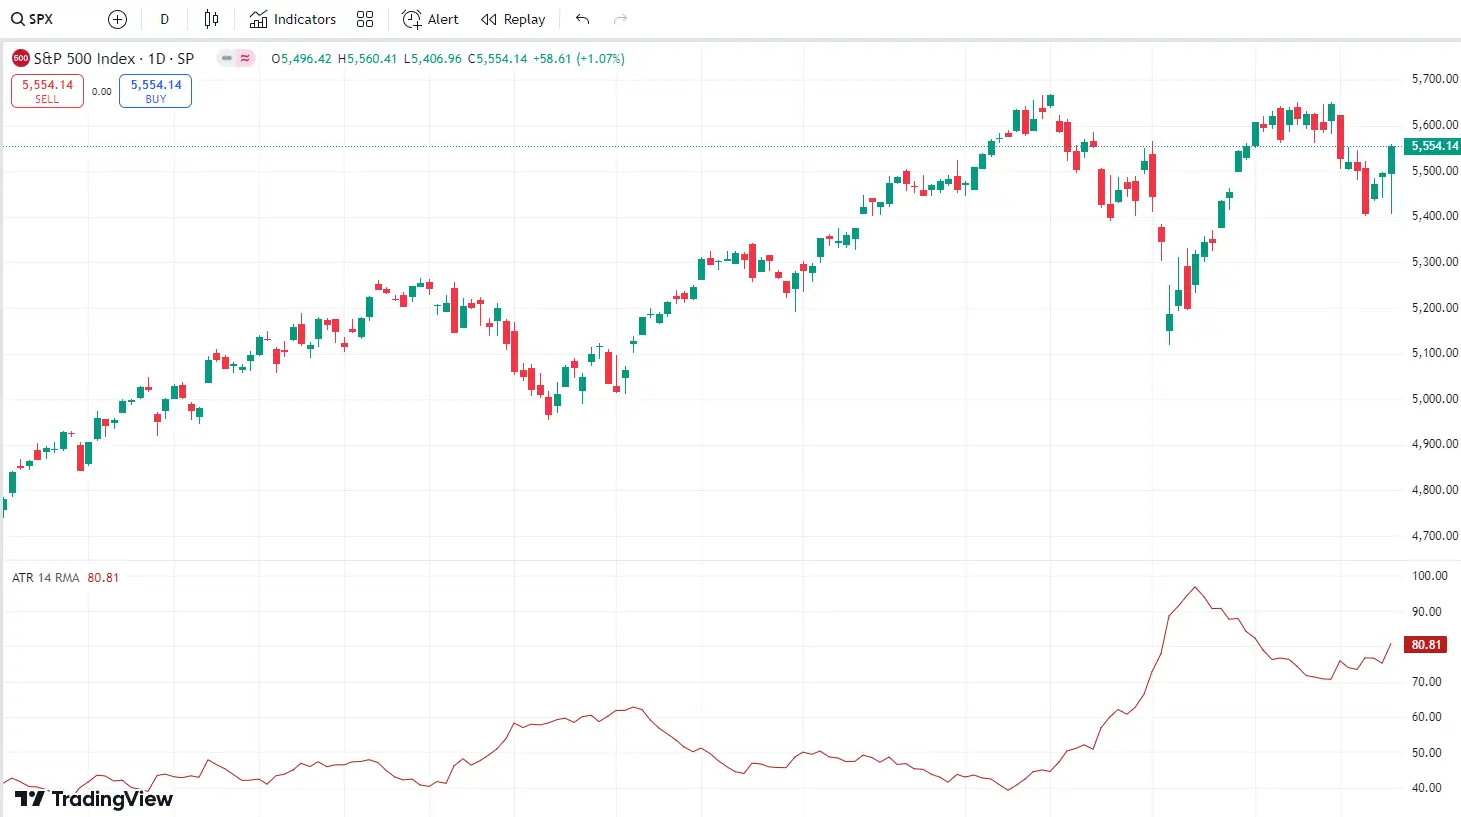The width and height of the screenshot is (1461, 817).
Task: Toggle visibility of the S&P 500 series
Action: (x=227, y=58)
